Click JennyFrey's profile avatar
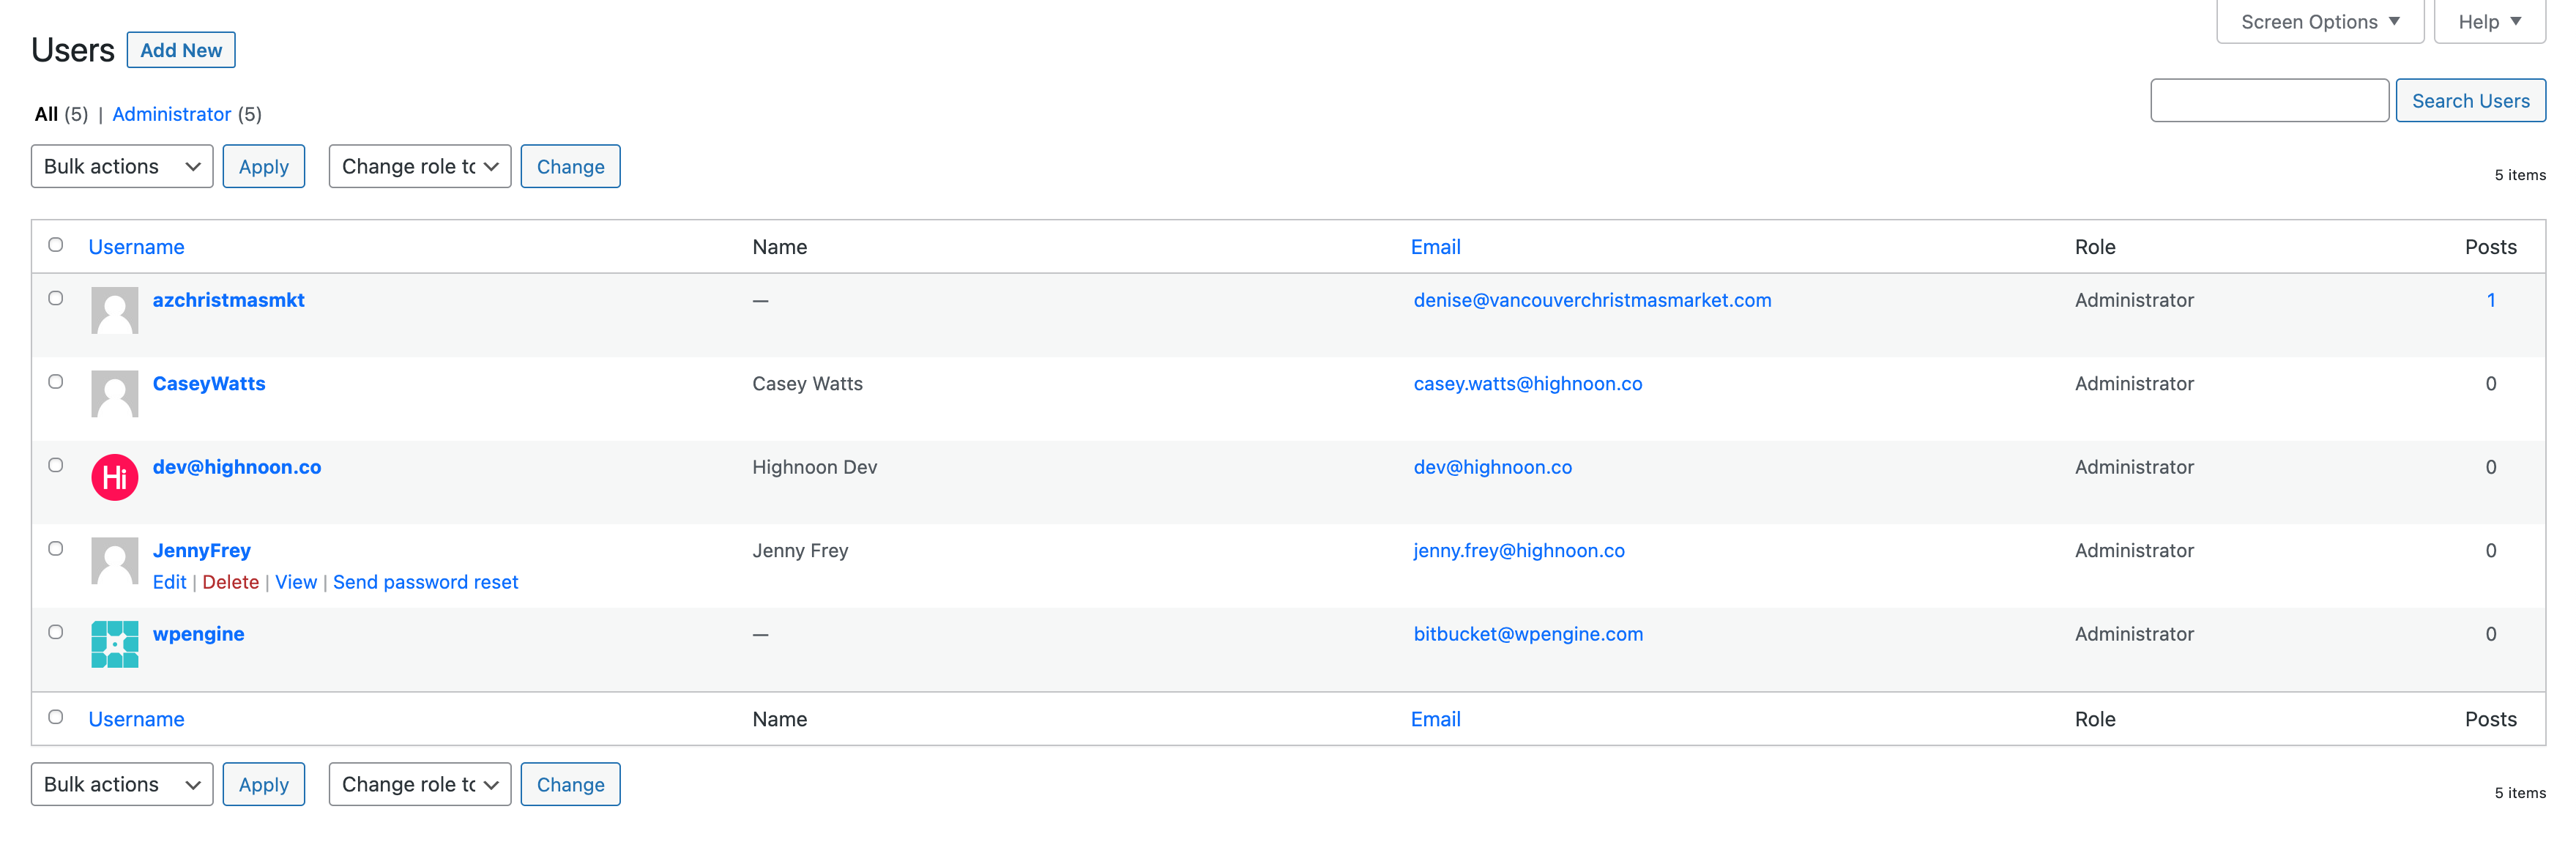This screenshot has width=2576, height=842. coord(115,561)
